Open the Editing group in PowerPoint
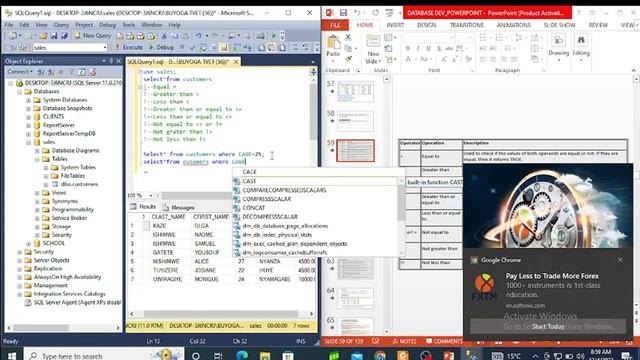The height and width of the screenshot is (360, 640). (581, 47)
